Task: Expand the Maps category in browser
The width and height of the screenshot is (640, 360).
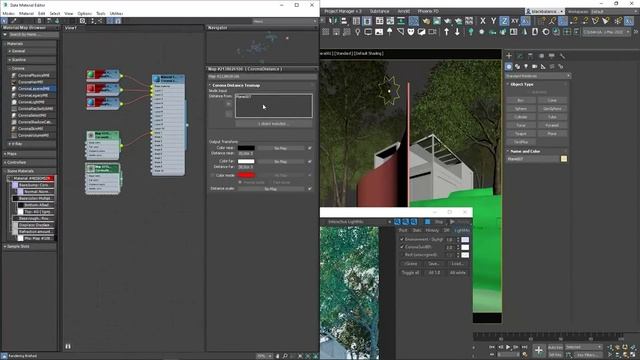Action: (x=5, y=154)
